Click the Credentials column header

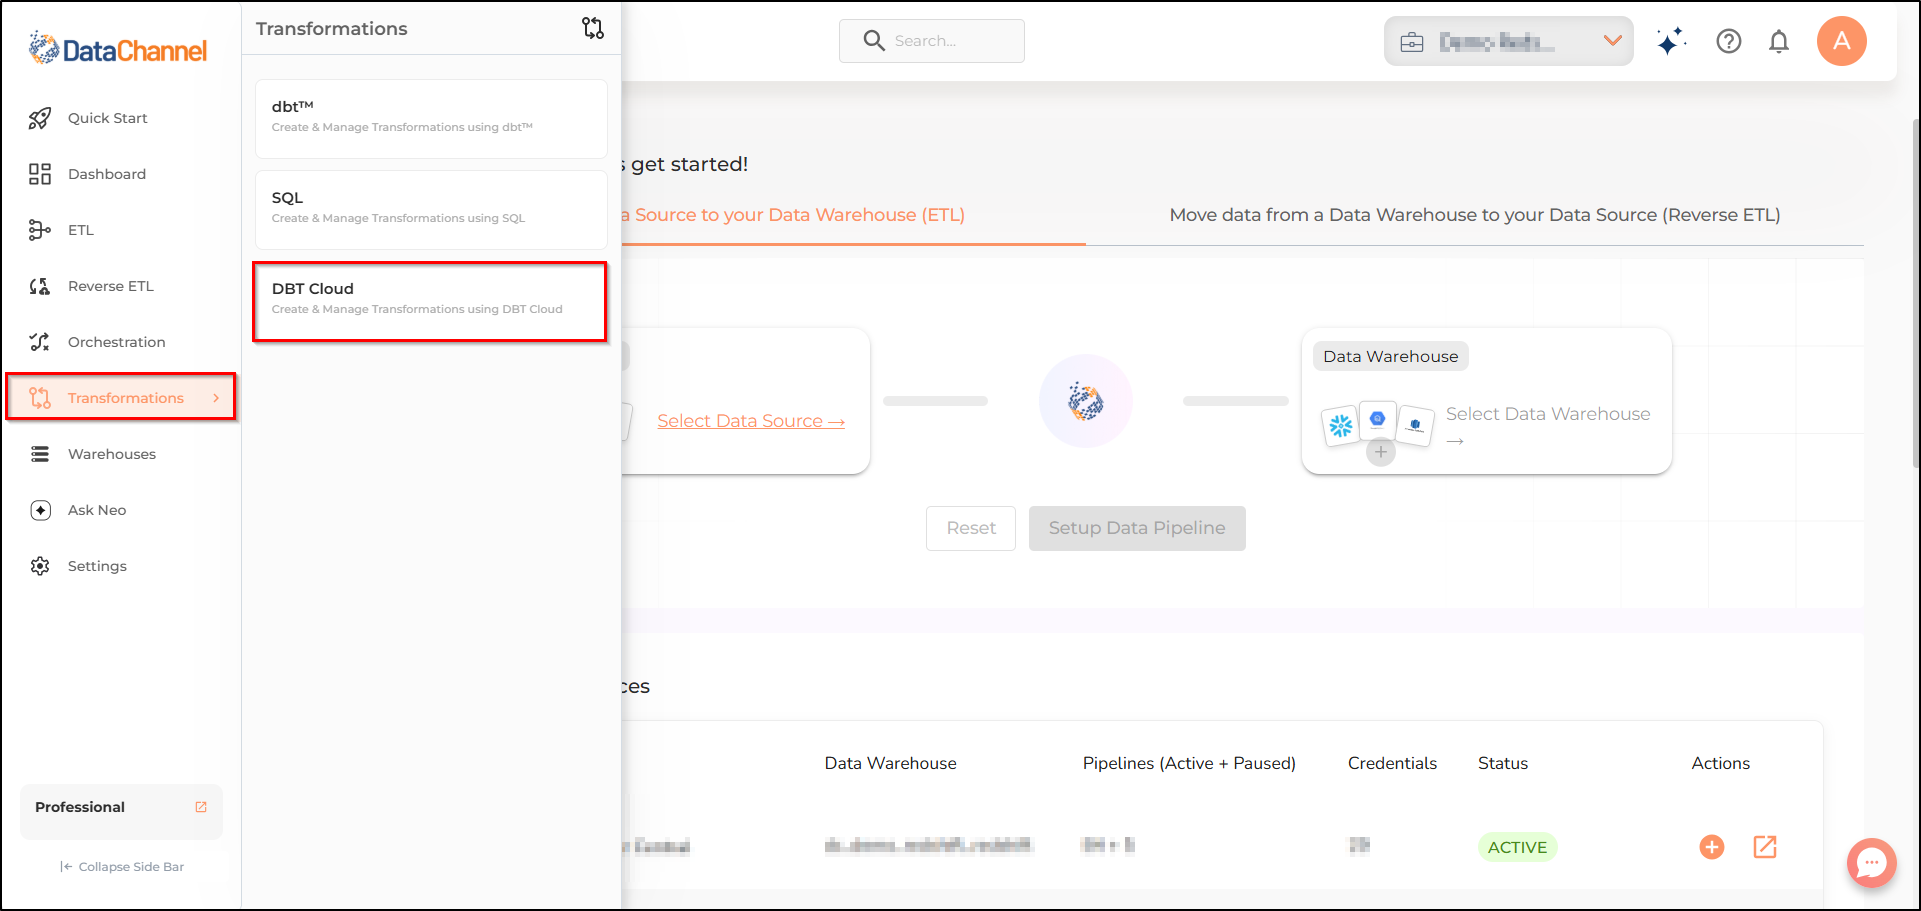tap(1392, 763)
